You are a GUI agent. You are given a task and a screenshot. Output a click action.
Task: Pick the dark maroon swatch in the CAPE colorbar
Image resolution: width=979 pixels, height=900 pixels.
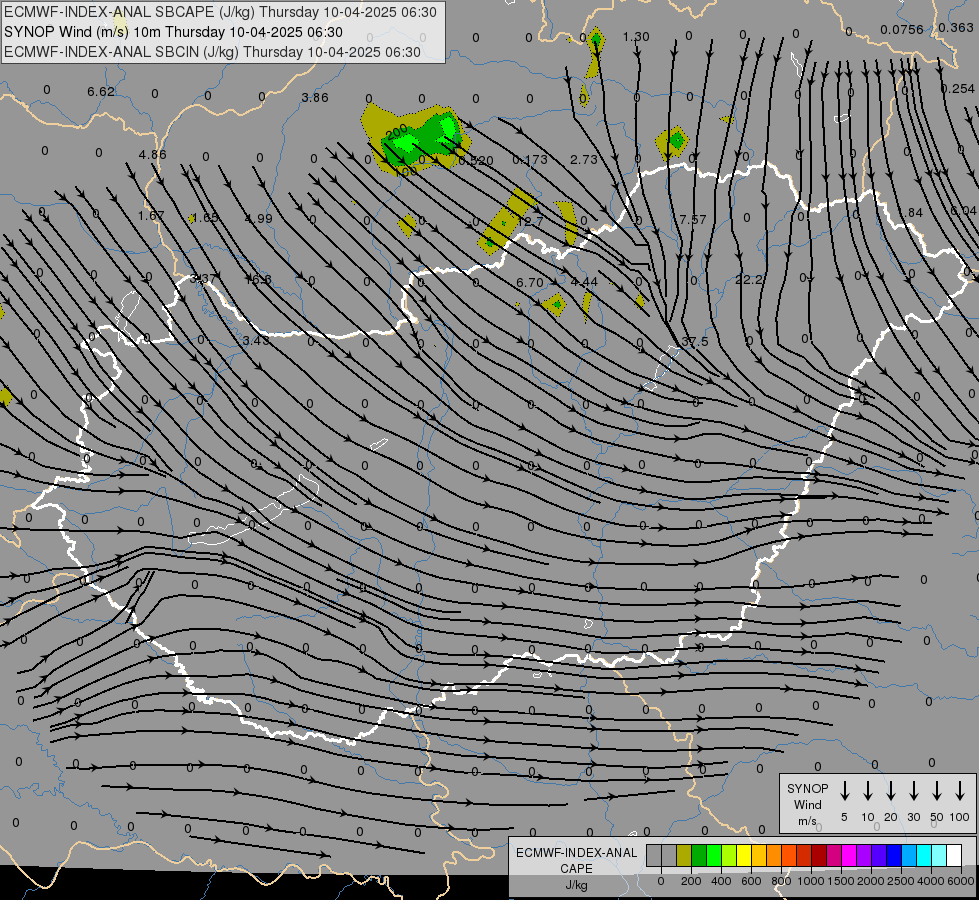pos(819,856)
